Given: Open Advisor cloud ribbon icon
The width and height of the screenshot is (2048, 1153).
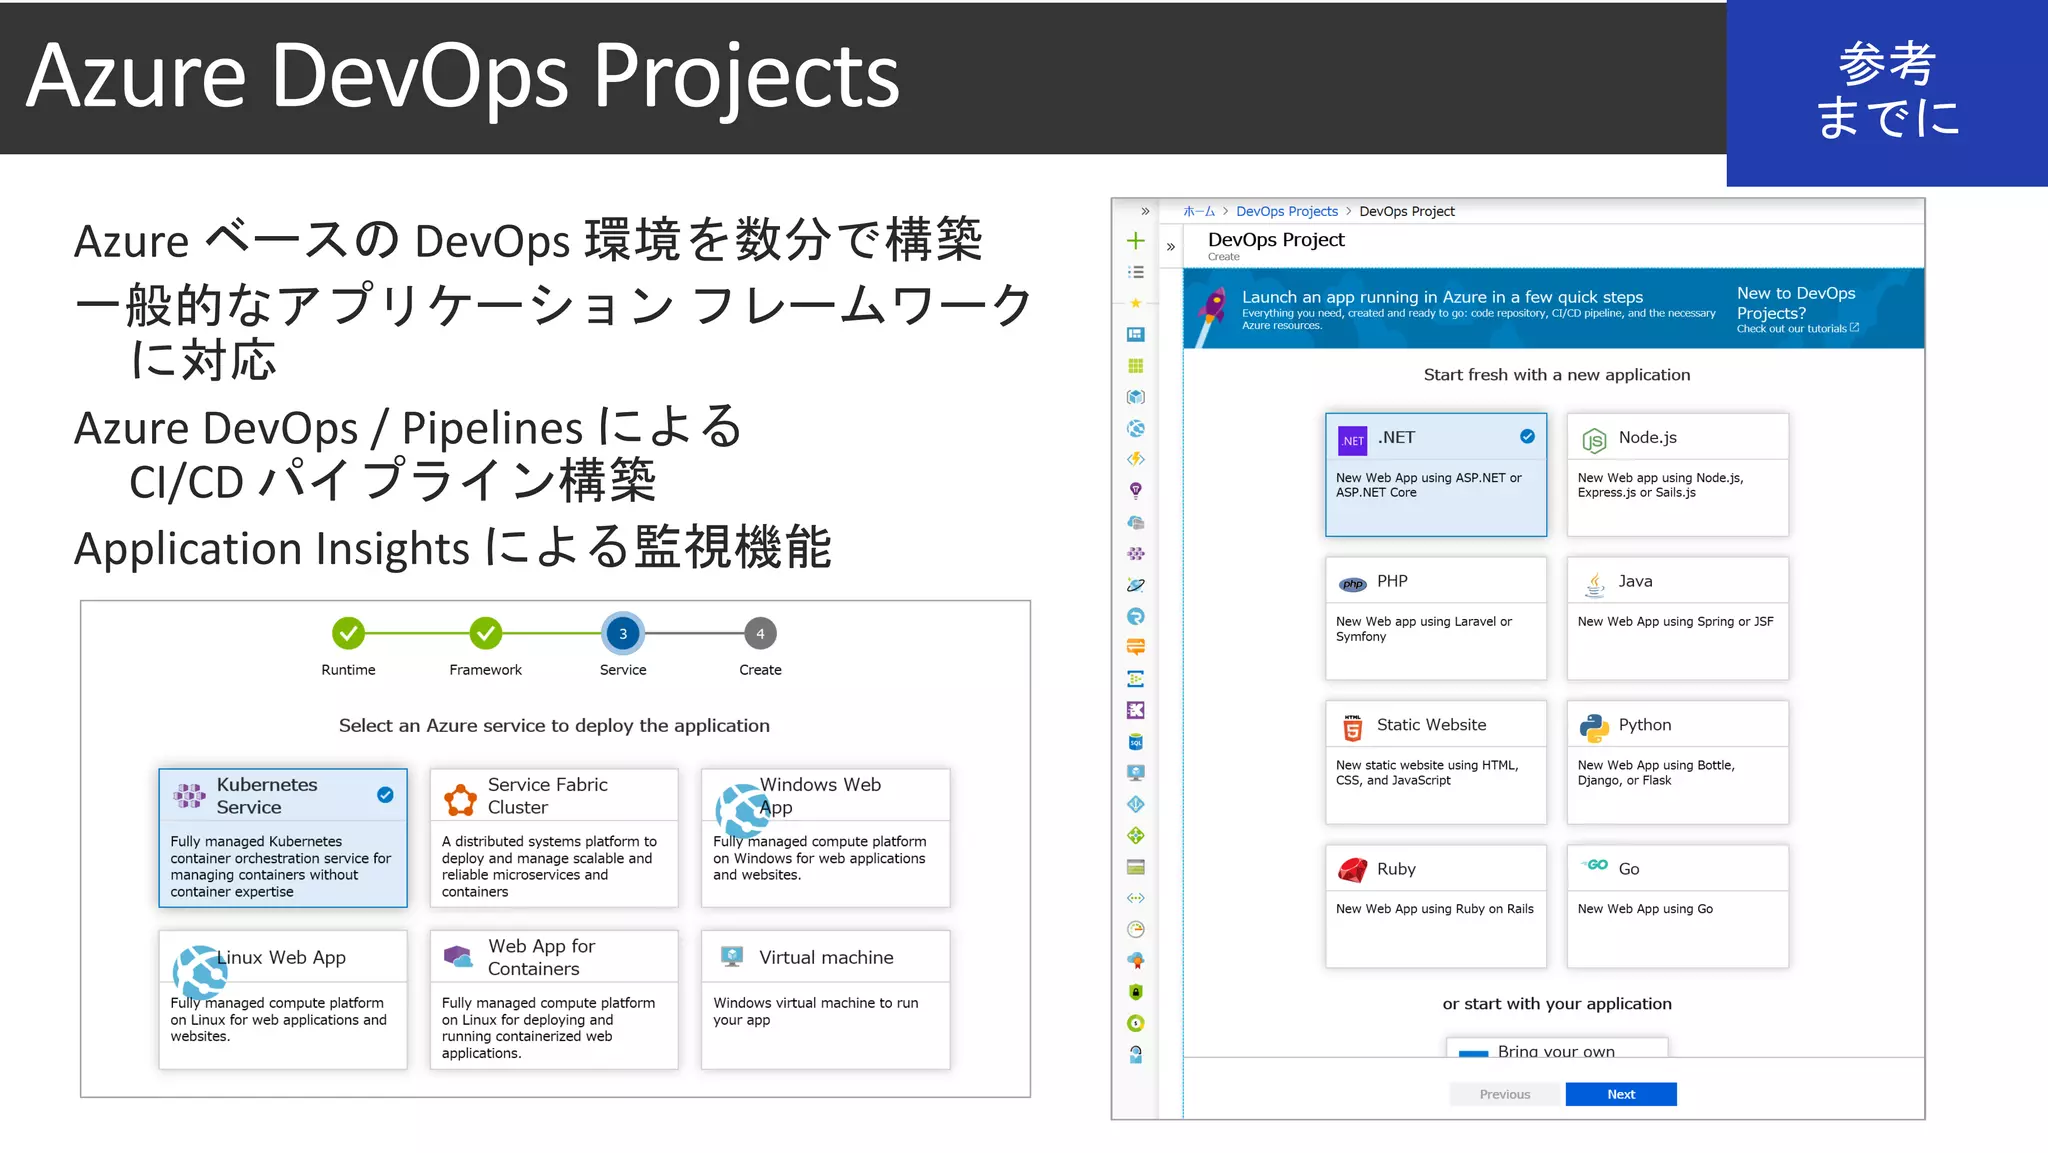Looking at the screenshot, I should (1135, 961).
